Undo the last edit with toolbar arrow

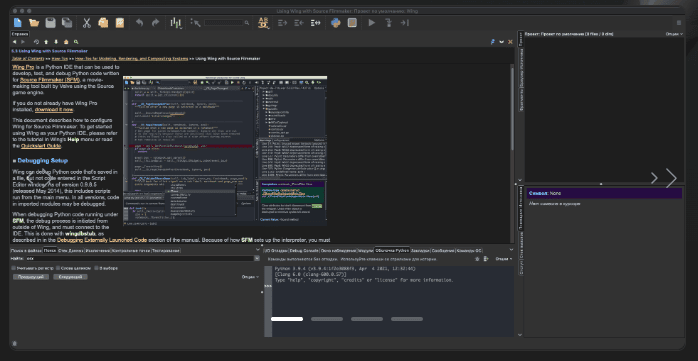(139, 23)
